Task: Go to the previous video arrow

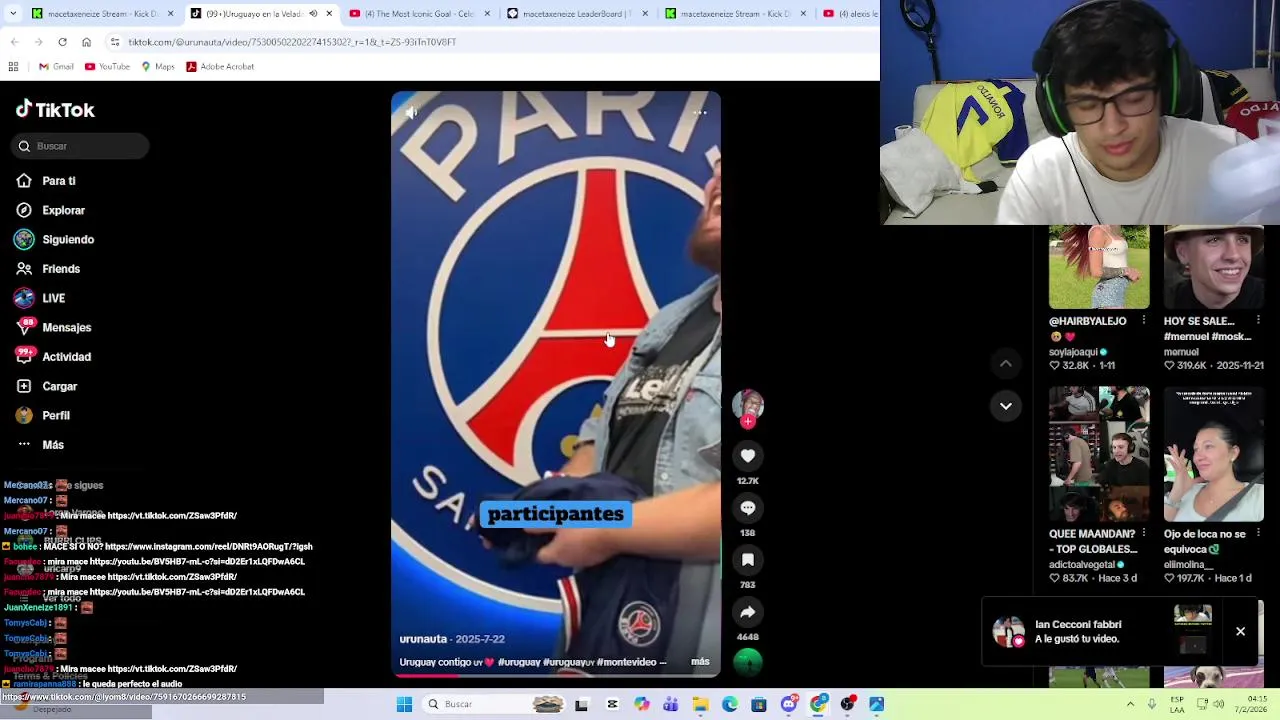Action: coord(1006,364)
